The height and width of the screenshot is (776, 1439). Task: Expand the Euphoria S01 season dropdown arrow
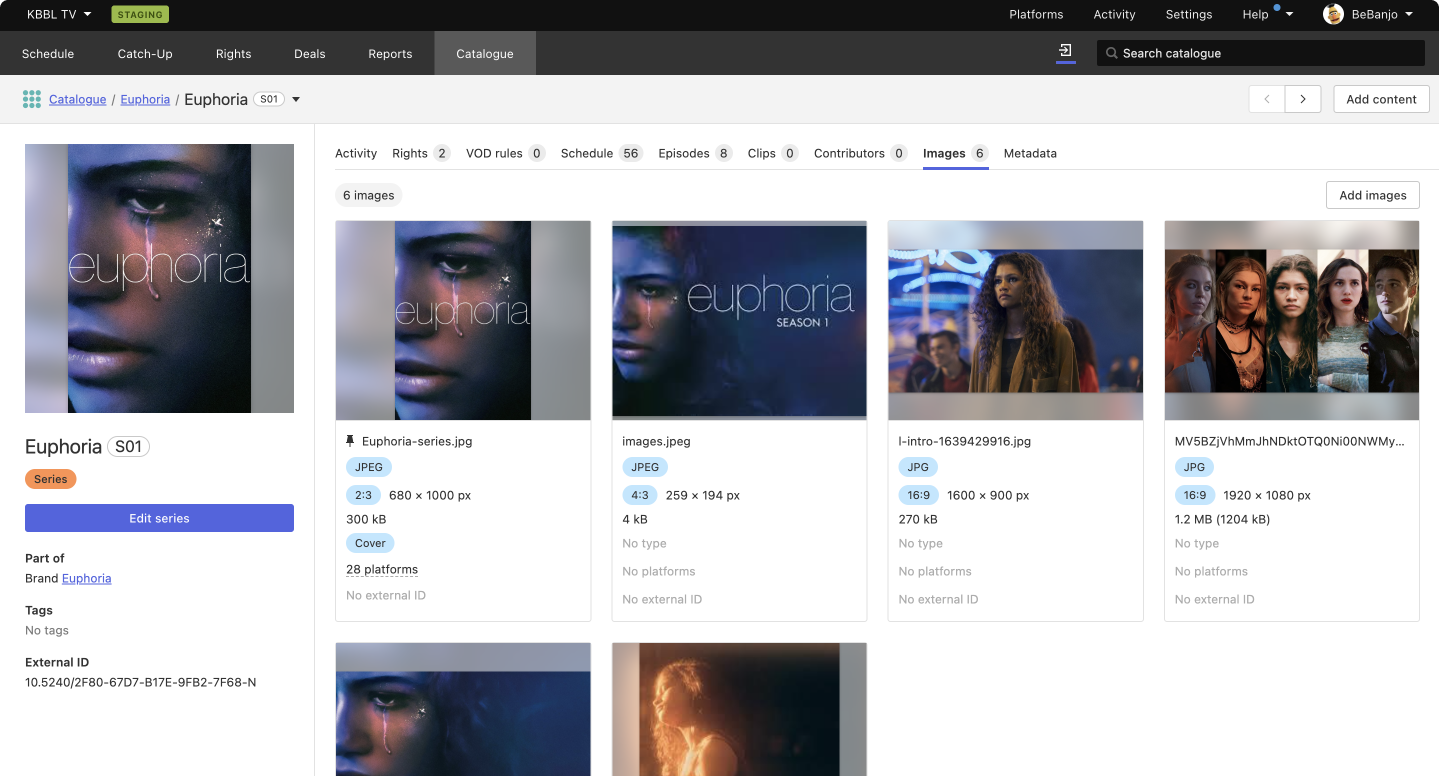tap(296, 100)
